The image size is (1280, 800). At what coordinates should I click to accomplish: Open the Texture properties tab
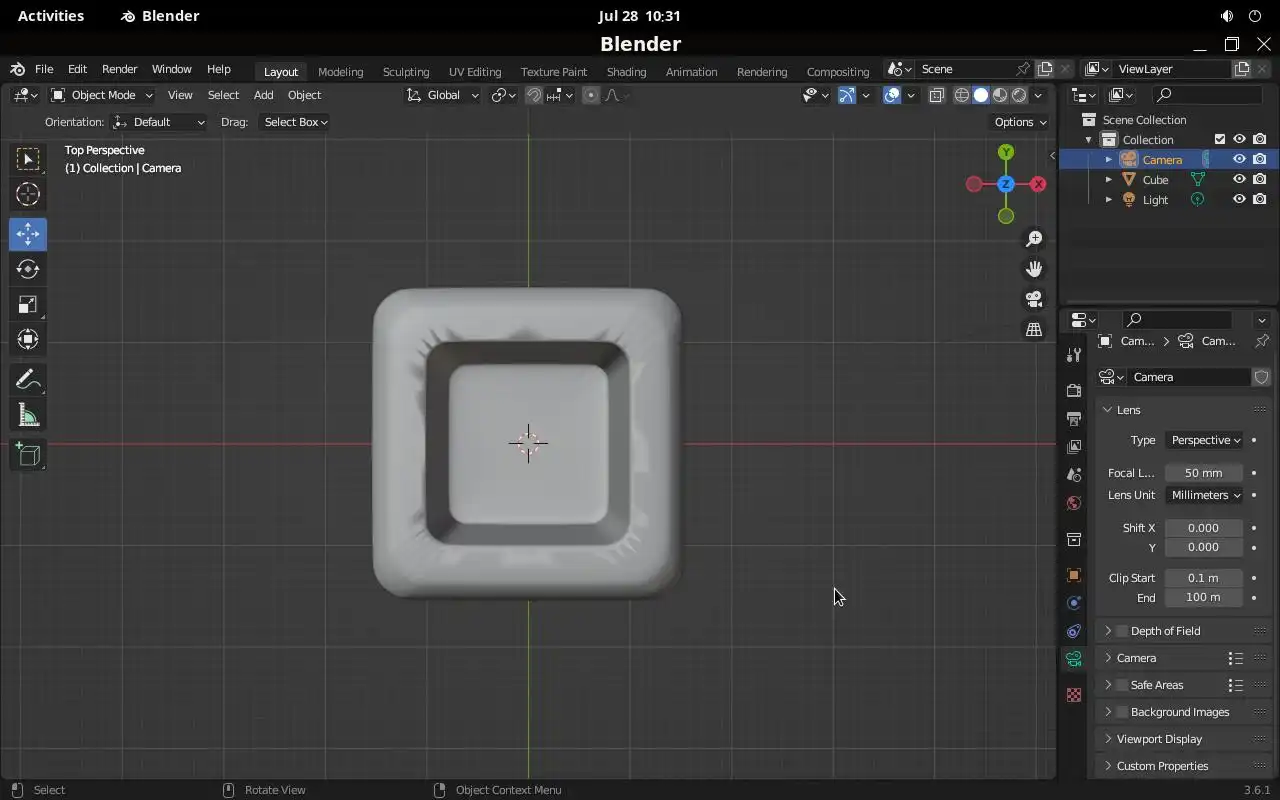click(1074, 695)
